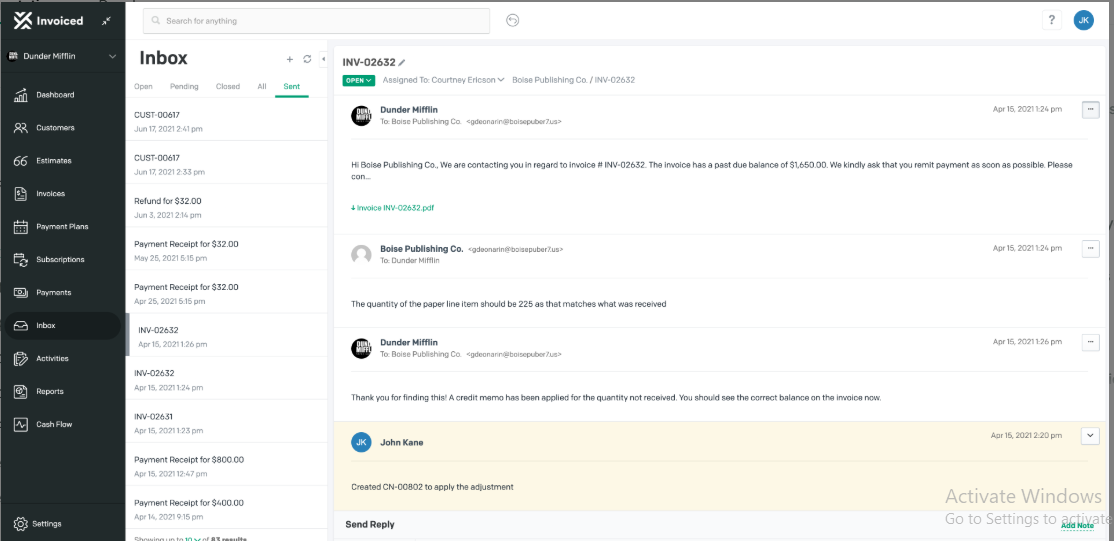This screenshot has width=1114, height=541.
Task: Open options menu for Boise Publishing Co. reply
Action: pyautogui.click(x=1091, y=249)
